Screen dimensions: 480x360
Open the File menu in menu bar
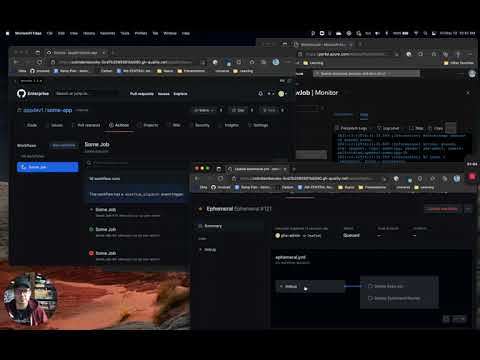point(49,33)
